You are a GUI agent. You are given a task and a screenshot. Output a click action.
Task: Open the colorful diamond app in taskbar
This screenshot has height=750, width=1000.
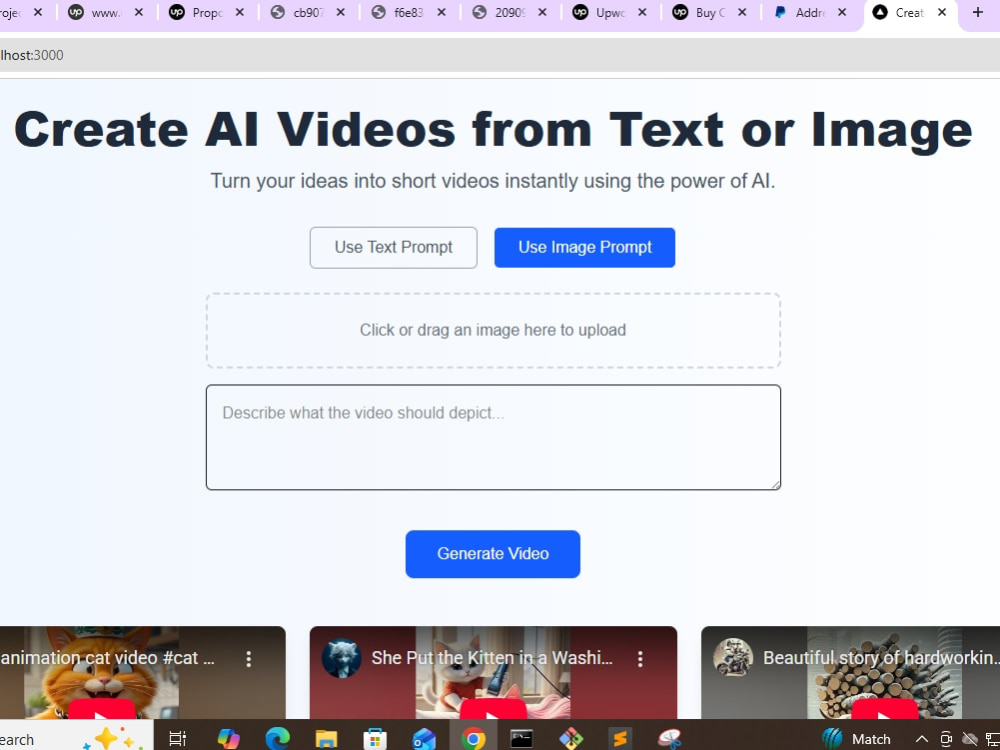point(571,739)
